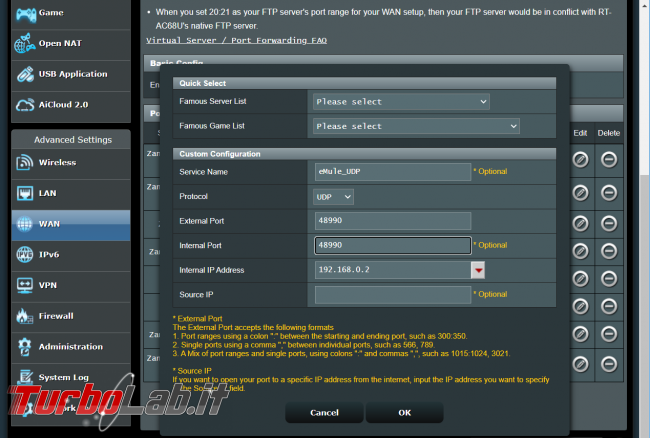Open AiCloud 2.0 from the sidebar
650x438 pixels.
70,105
